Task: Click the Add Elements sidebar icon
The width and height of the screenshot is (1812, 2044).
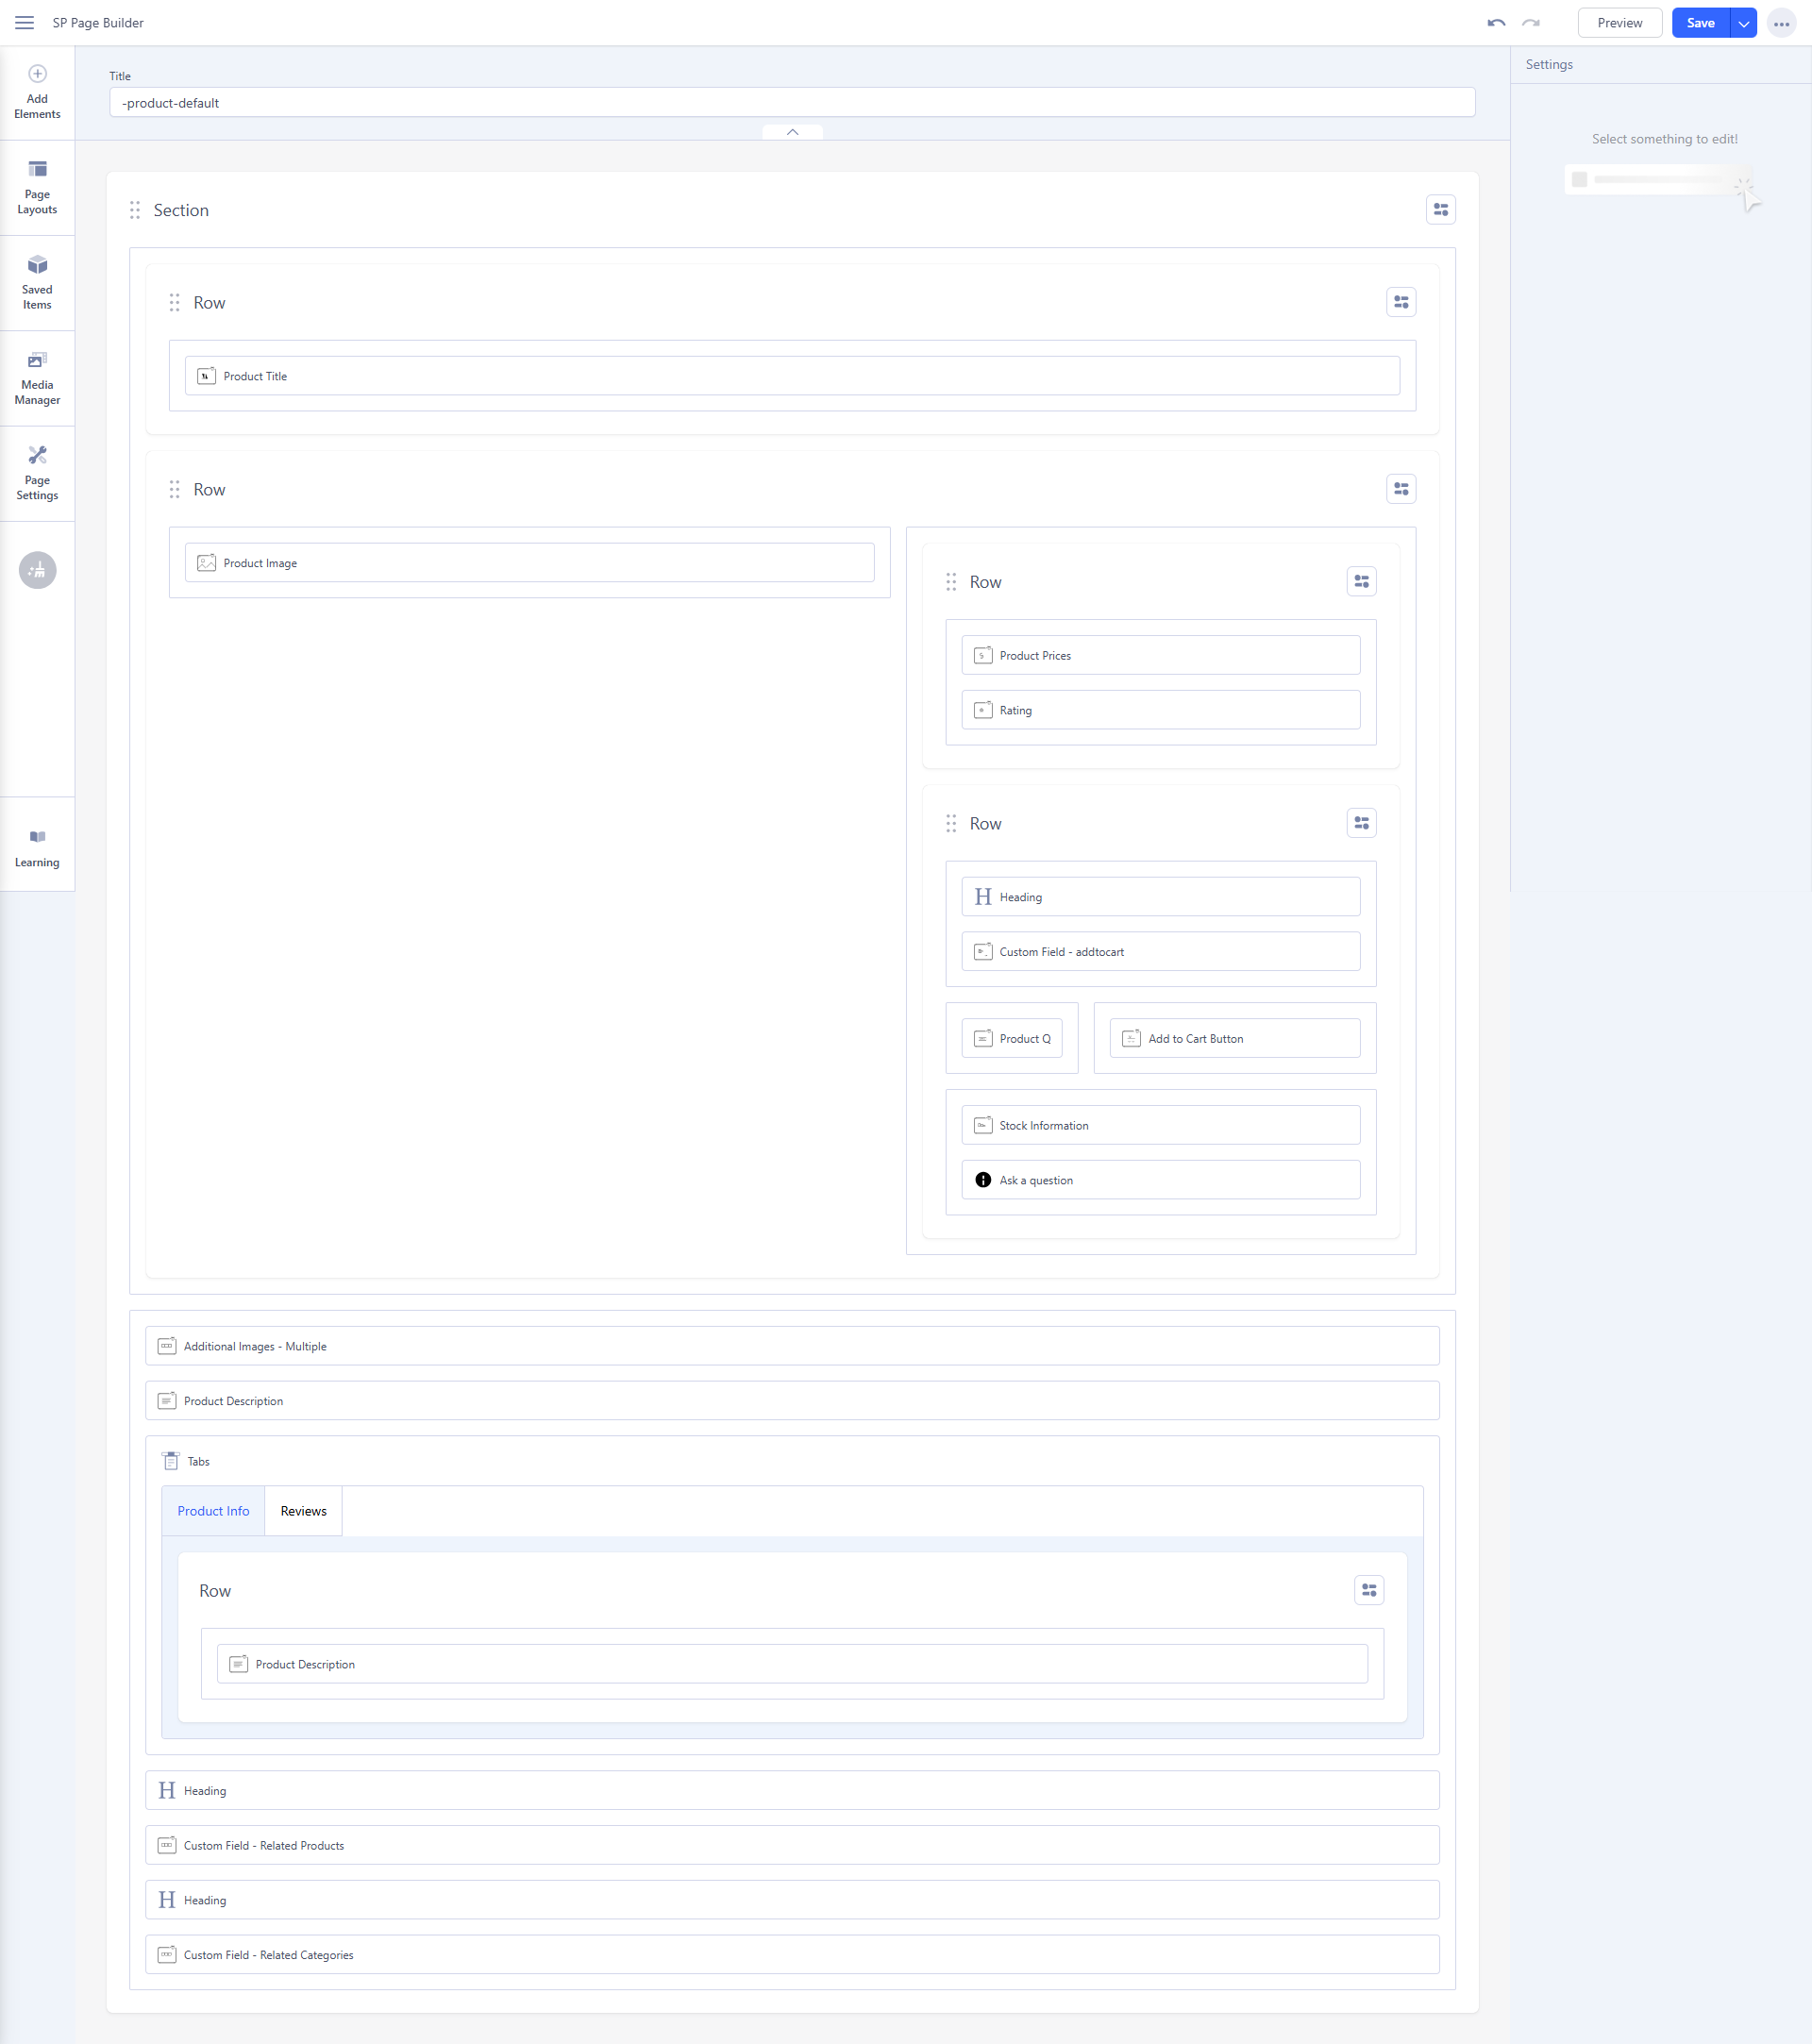Action: (37, 92)
